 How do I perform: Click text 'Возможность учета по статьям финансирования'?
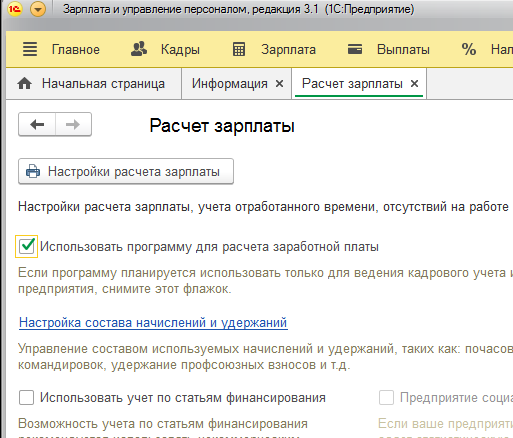163,424
